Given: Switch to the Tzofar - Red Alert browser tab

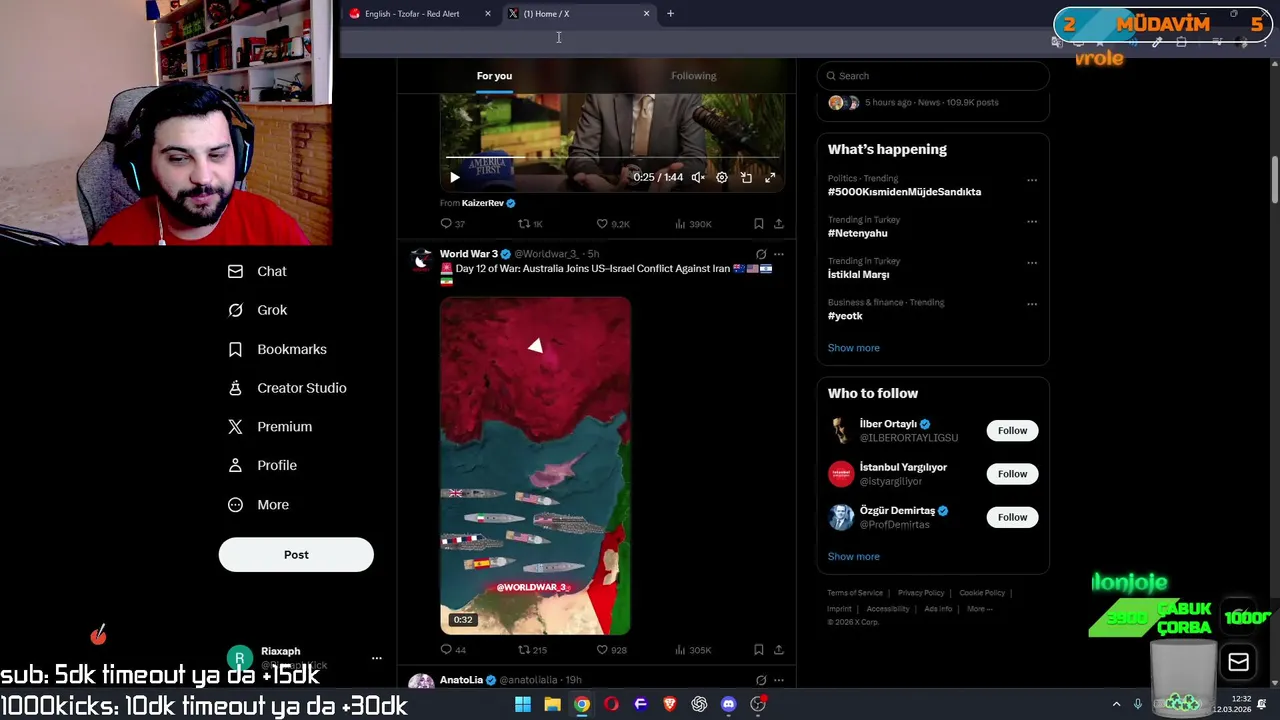Looking at the screenshot, I should pos(412,14).
